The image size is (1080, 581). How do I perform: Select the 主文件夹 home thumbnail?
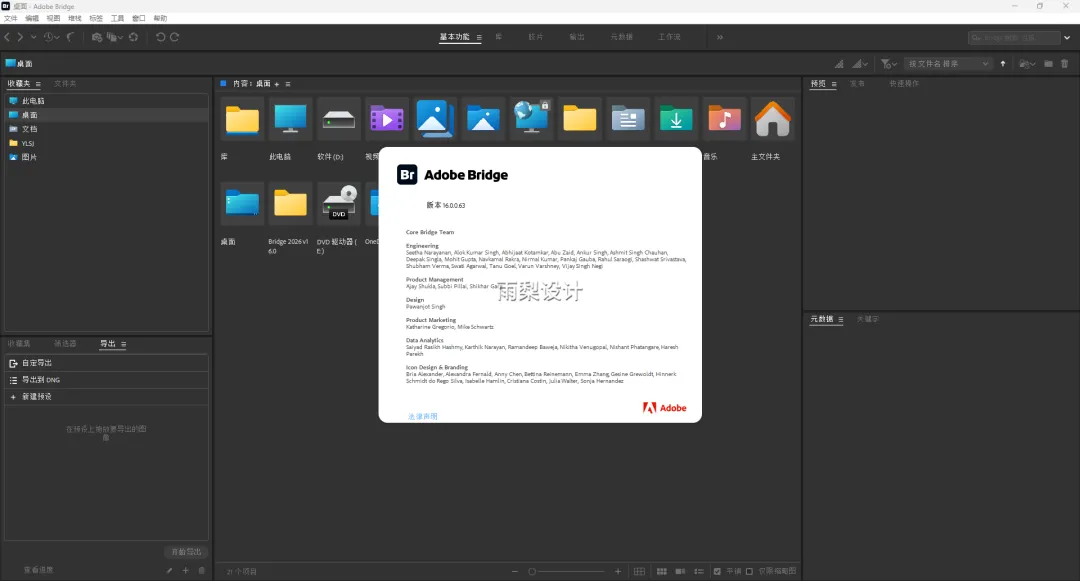pos(772,120)
